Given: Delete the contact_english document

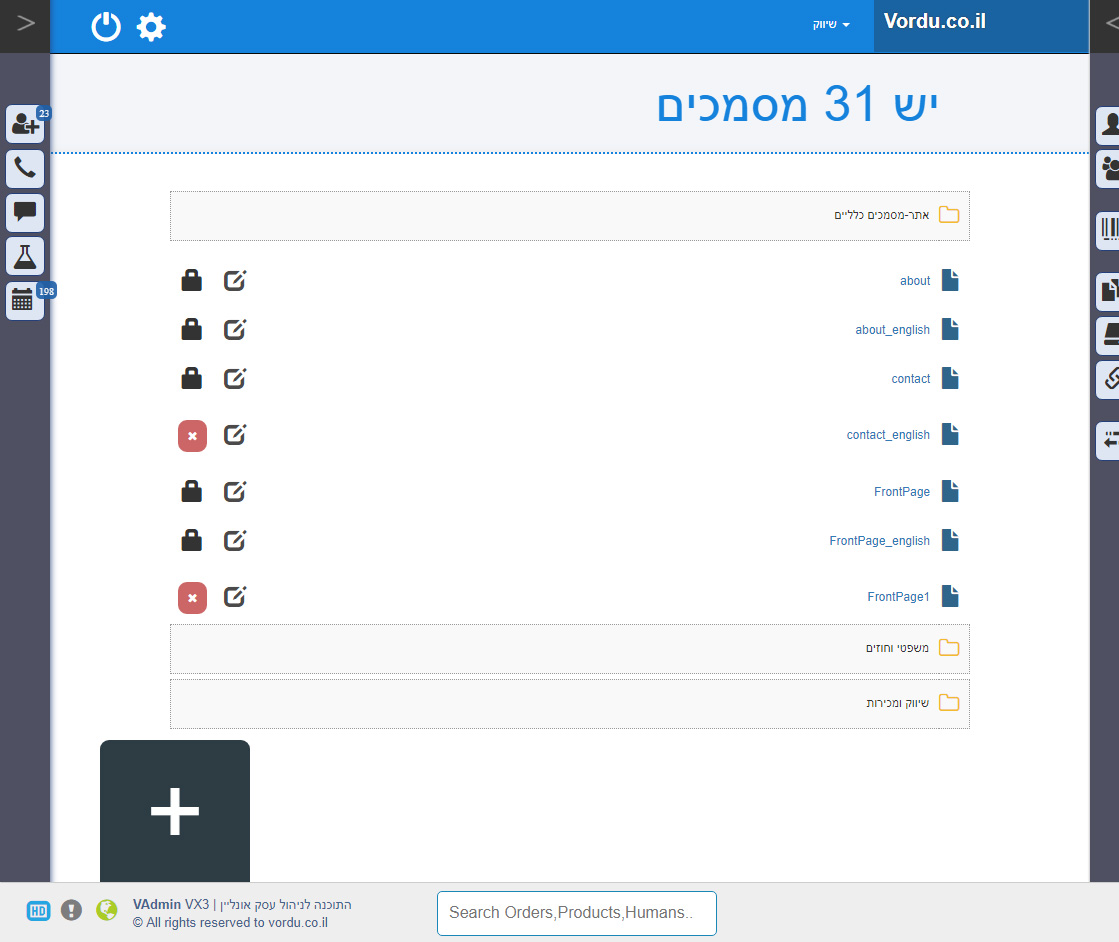Looking at the screenshot, I should (x=192, y=436).
